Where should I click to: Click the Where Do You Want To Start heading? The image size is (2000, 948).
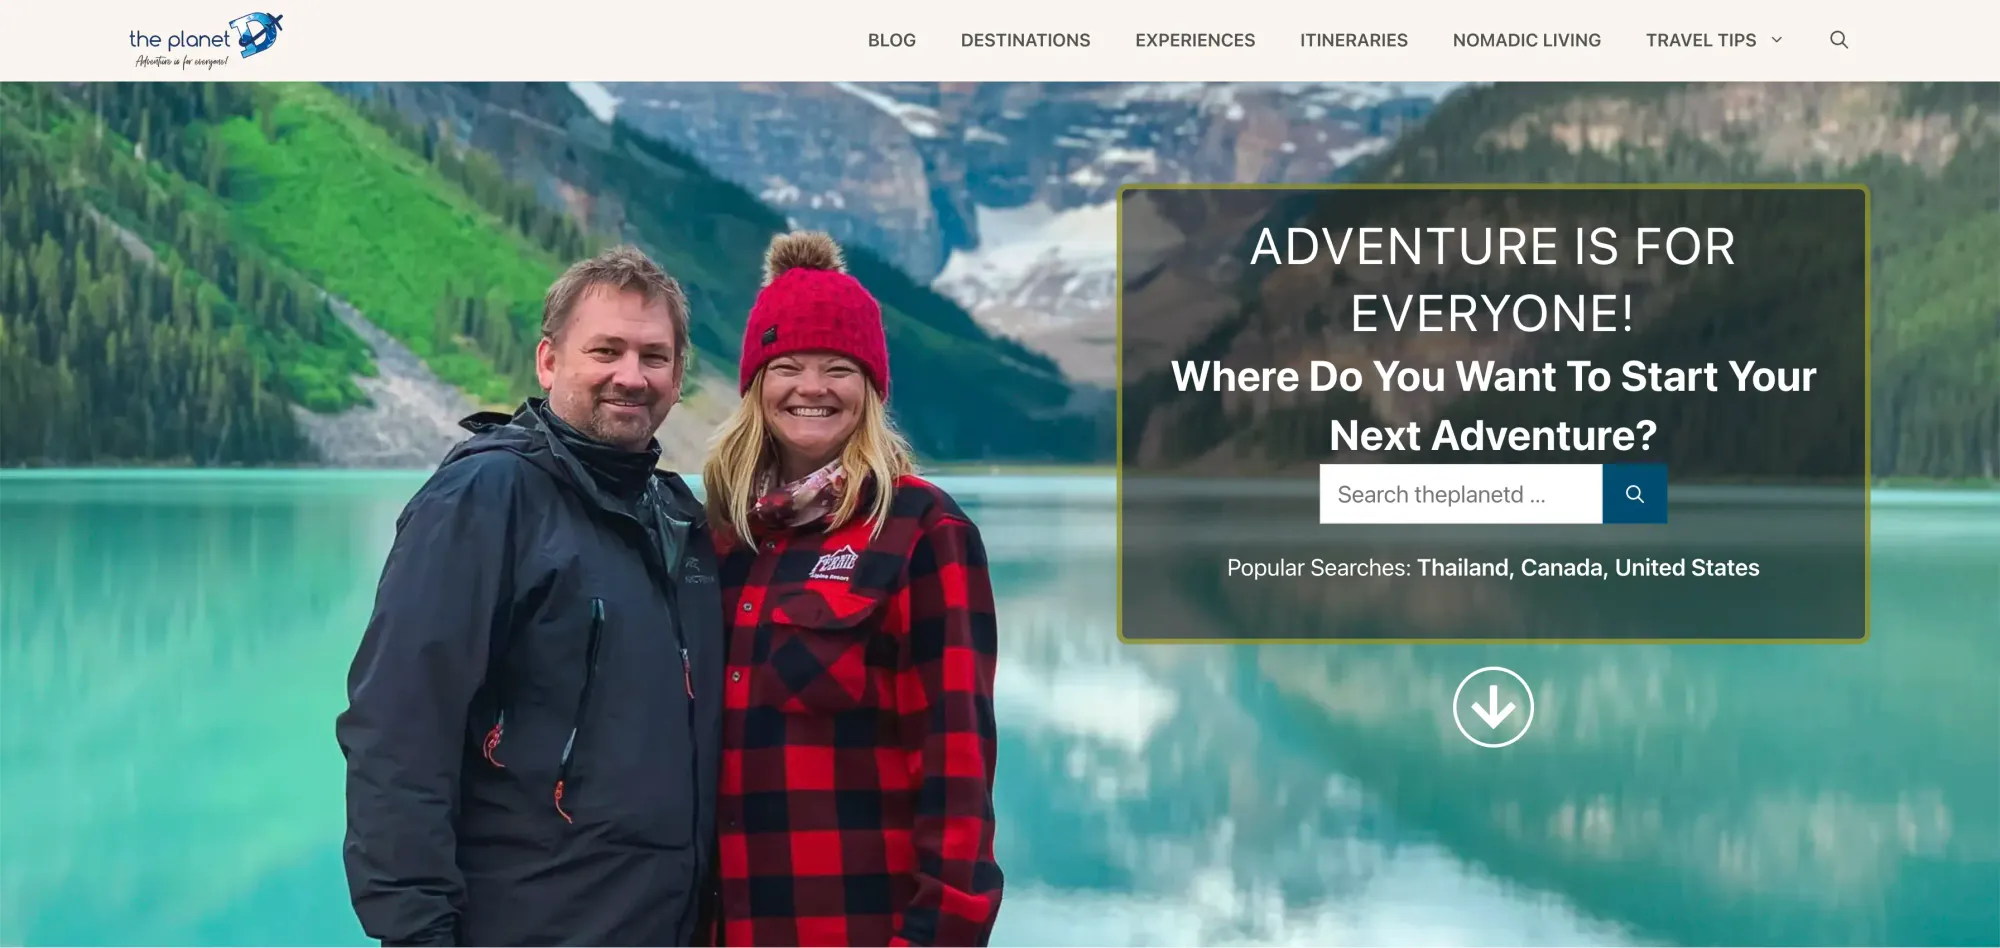(x=1493, y=406)
